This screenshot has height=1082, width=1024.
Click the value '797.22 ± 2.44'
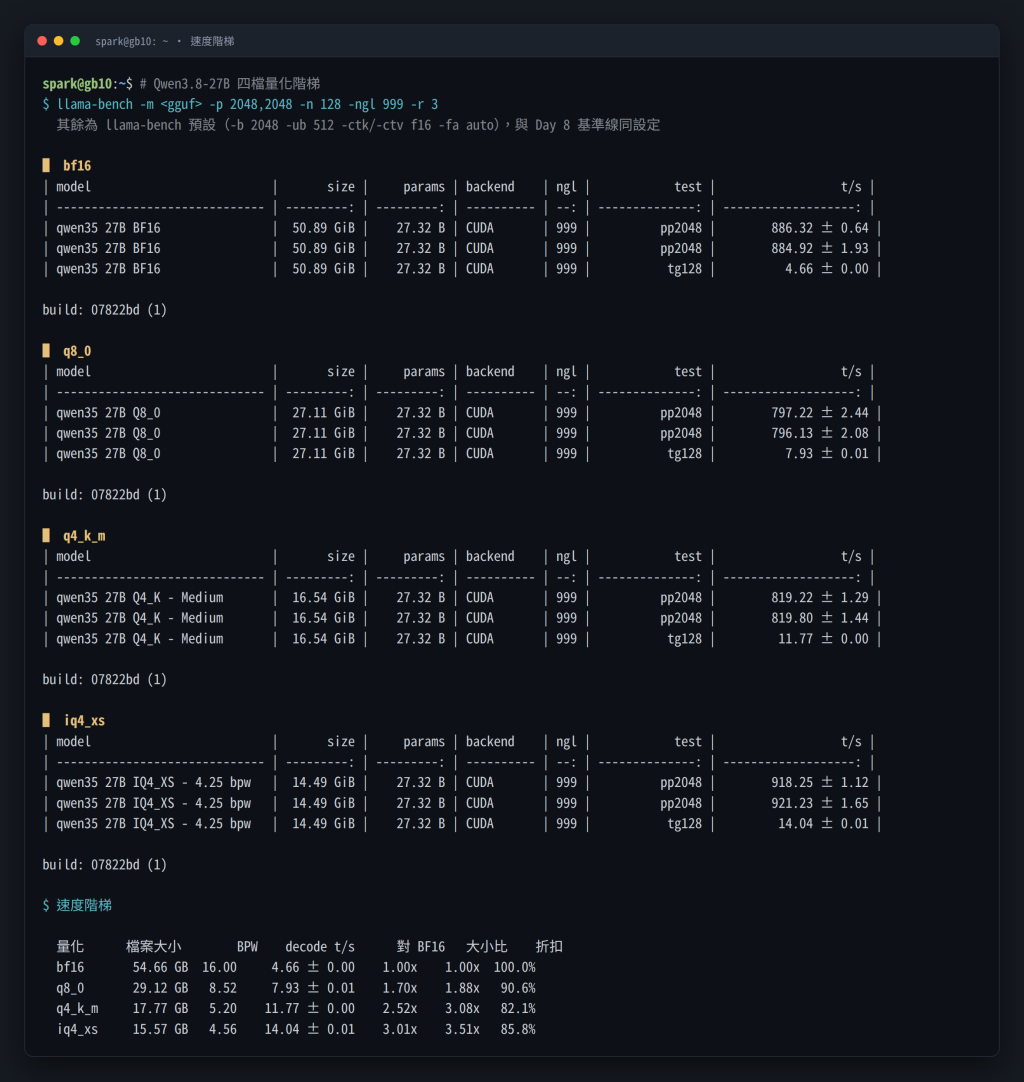click(820, 413)
